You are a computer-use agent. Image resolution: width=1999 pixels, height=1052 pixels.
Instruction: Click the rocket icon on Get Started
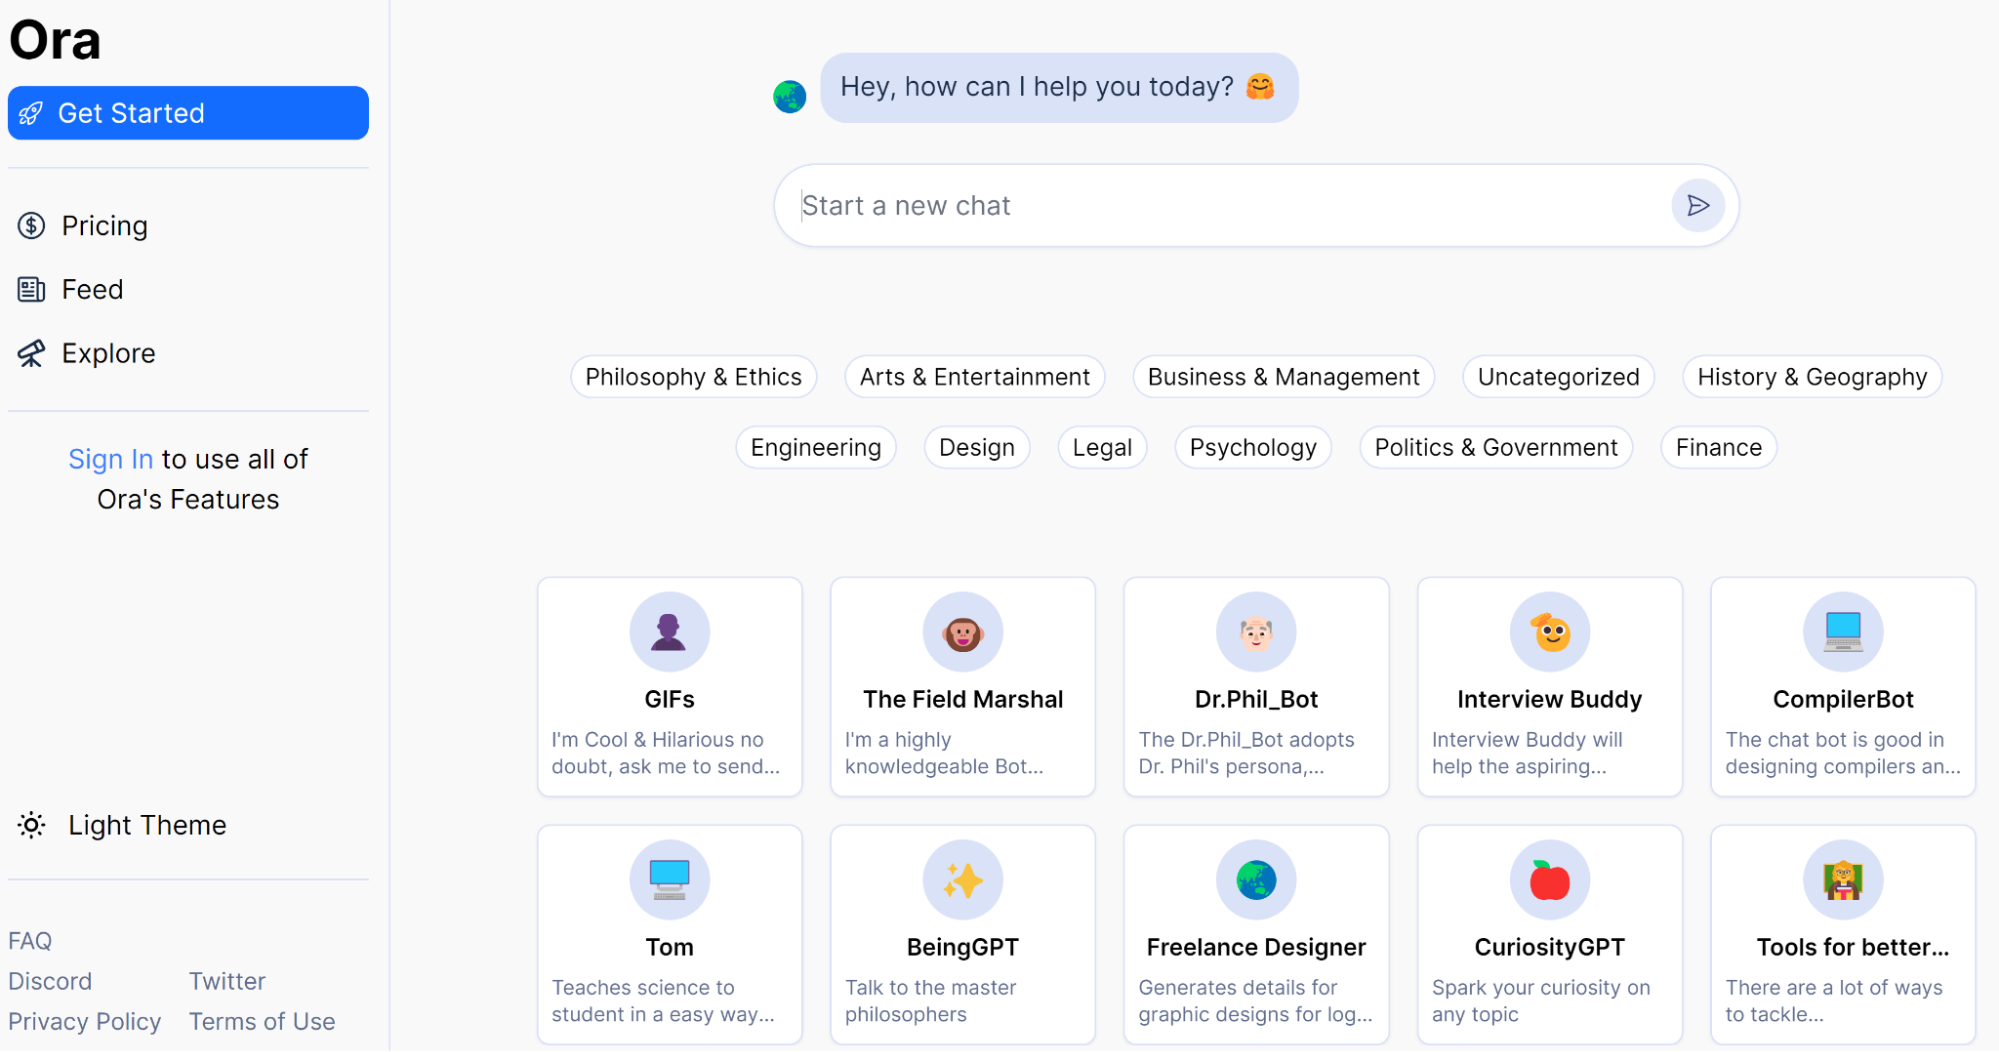click(31, 114)
